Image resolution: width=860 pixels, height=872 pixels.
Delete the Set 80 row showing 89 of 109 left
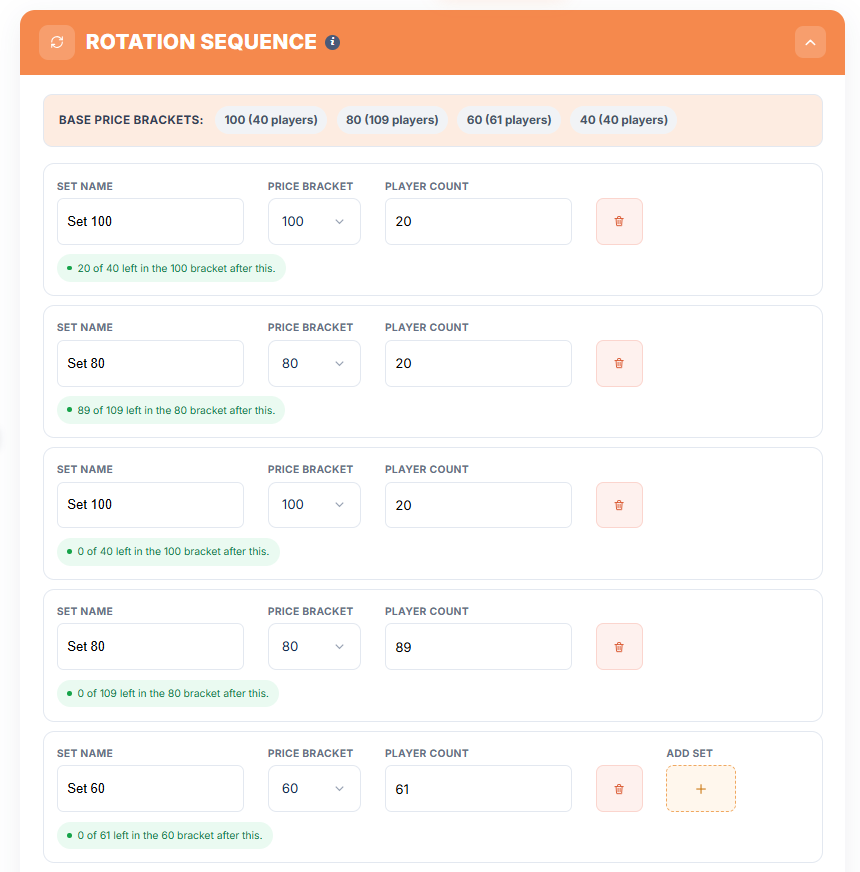tap(619, 364)
